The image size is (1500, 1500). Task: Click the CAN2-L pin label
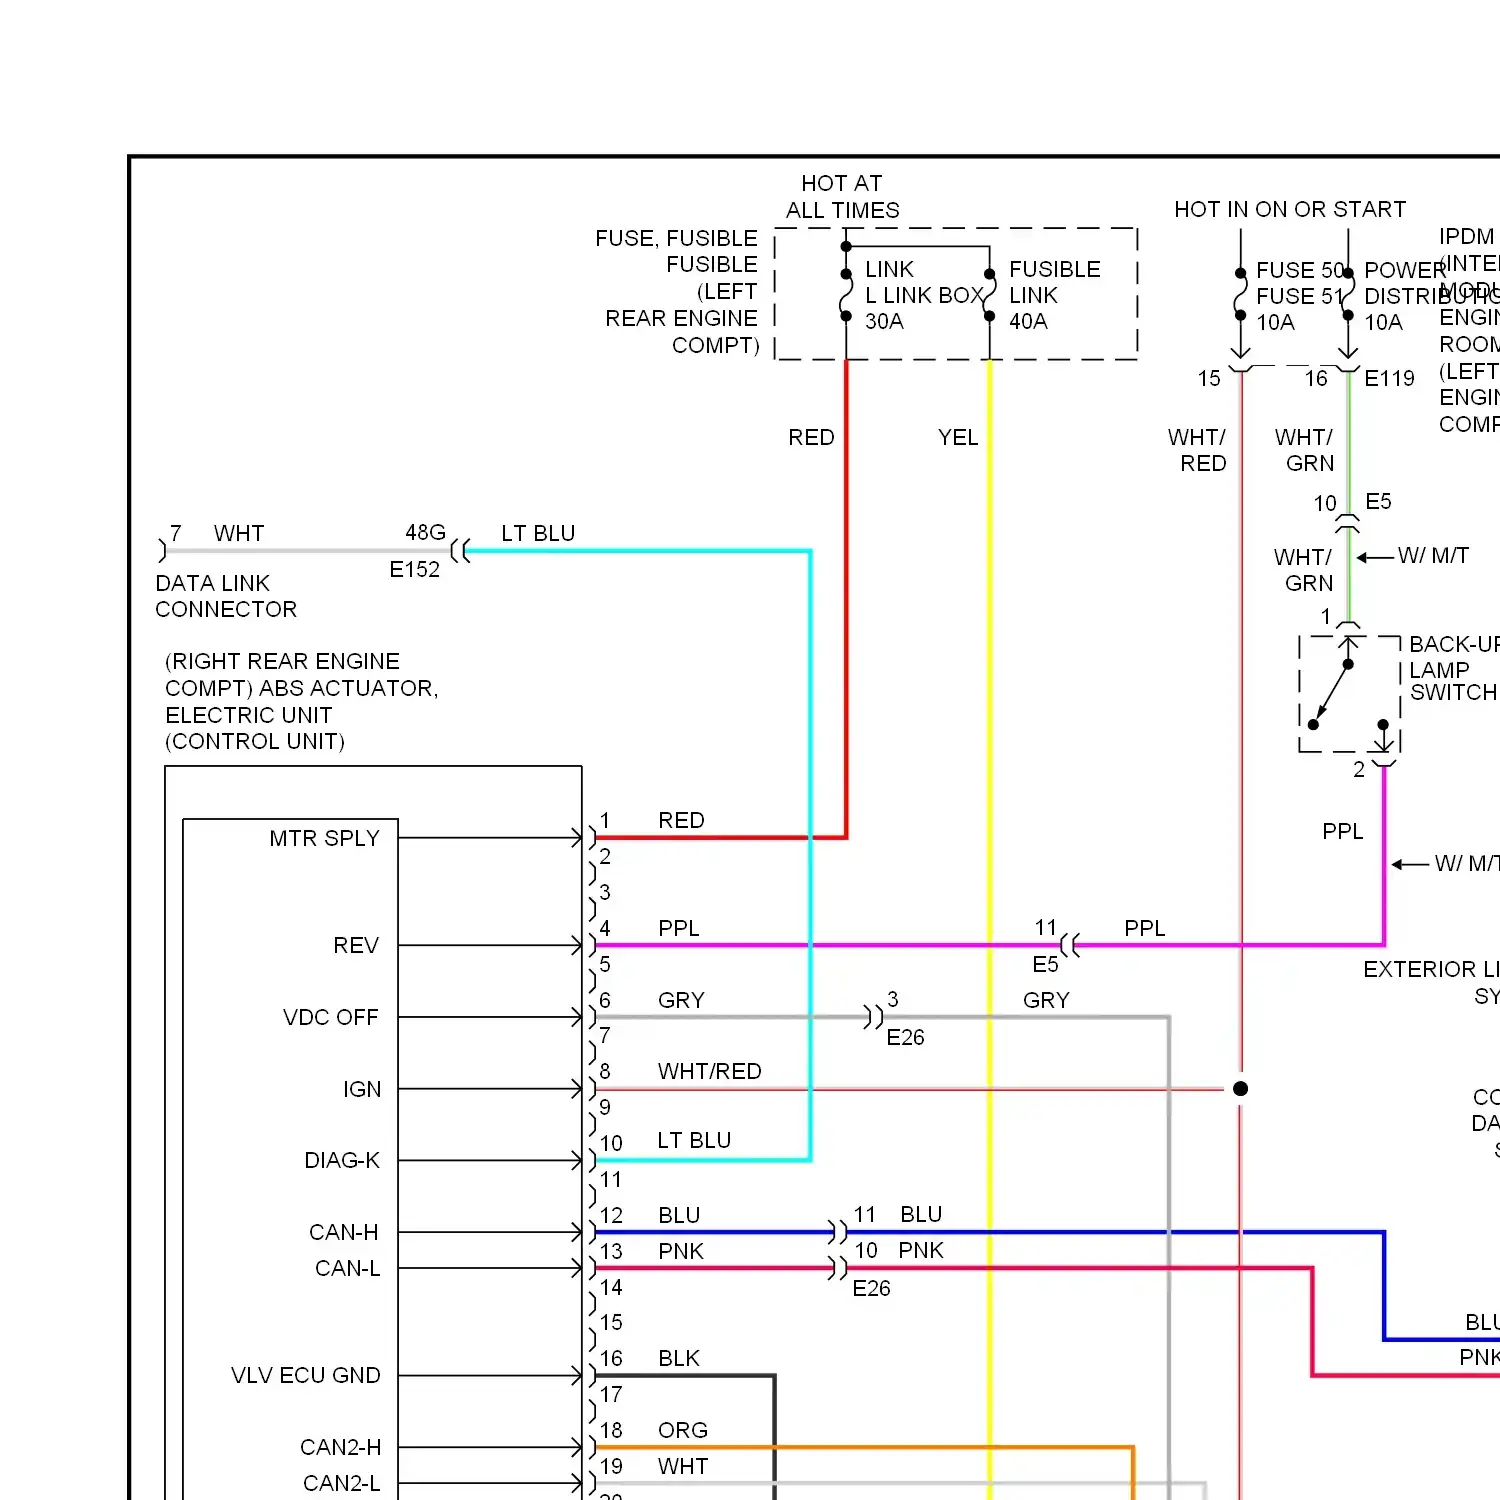point(342,1483)
